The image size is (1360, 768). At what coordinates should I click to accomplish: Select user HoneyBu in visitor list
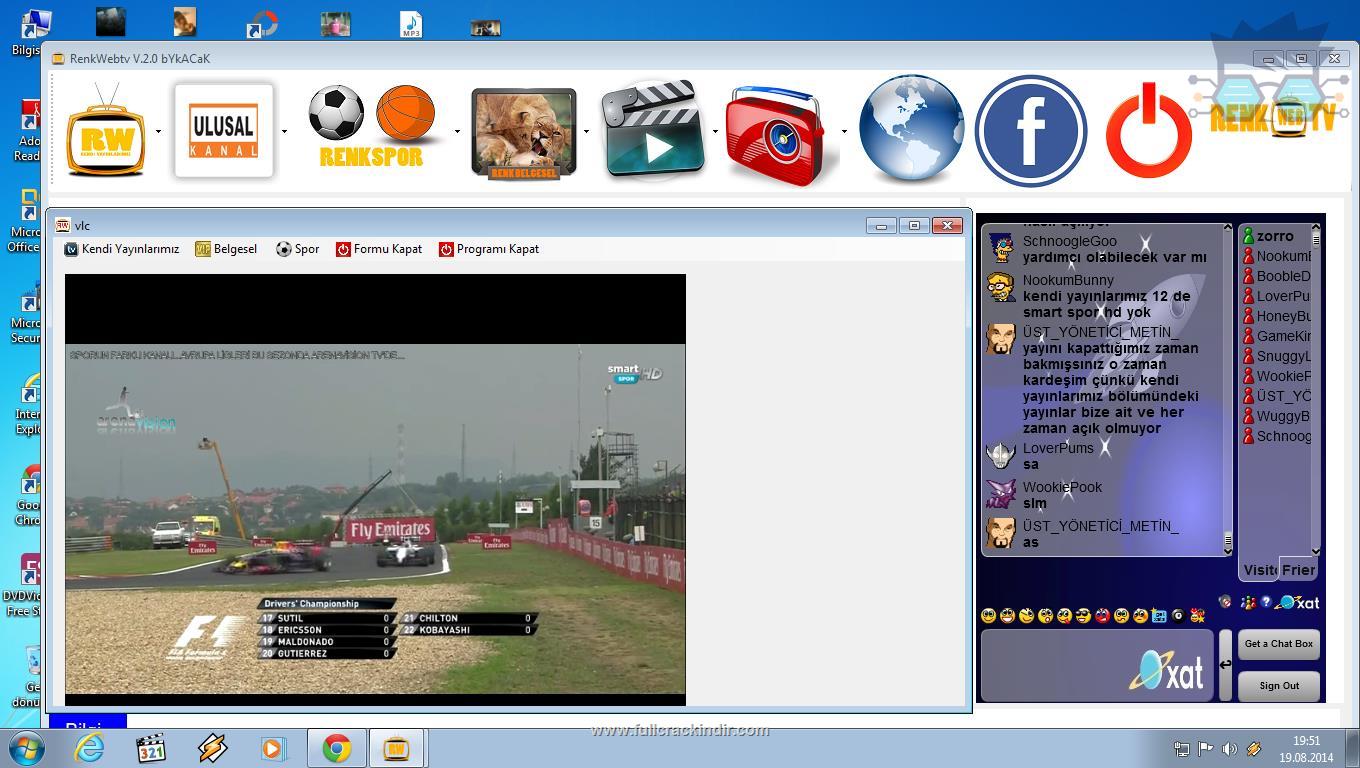pos(1276,316)
